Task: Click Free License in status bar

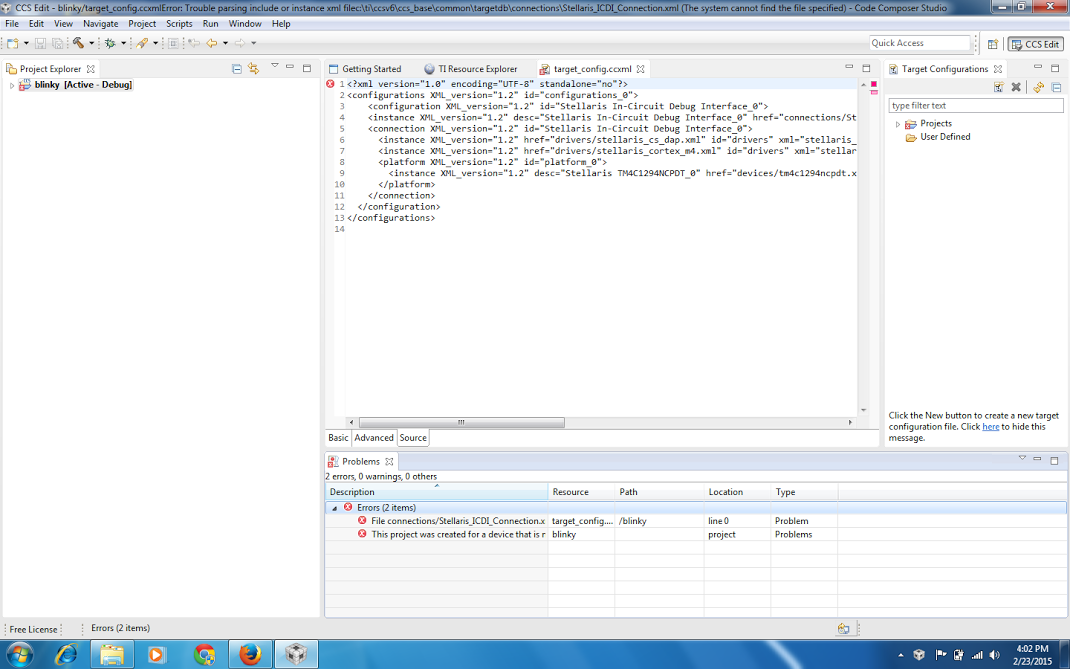Action: [33, 629]
